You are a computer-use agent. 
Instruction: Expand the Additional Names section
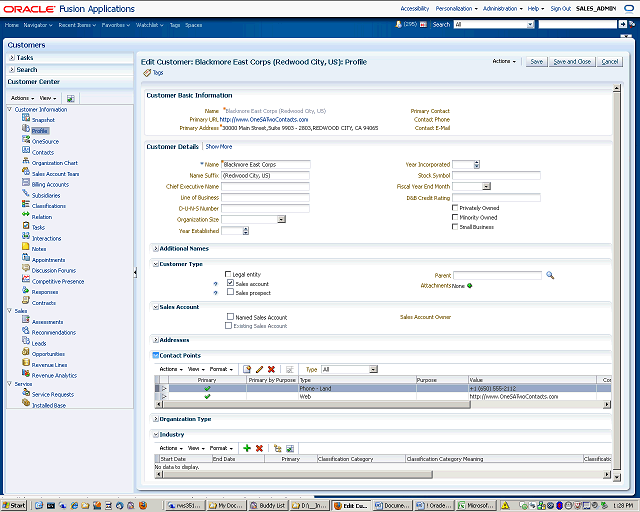click(155, 248)
